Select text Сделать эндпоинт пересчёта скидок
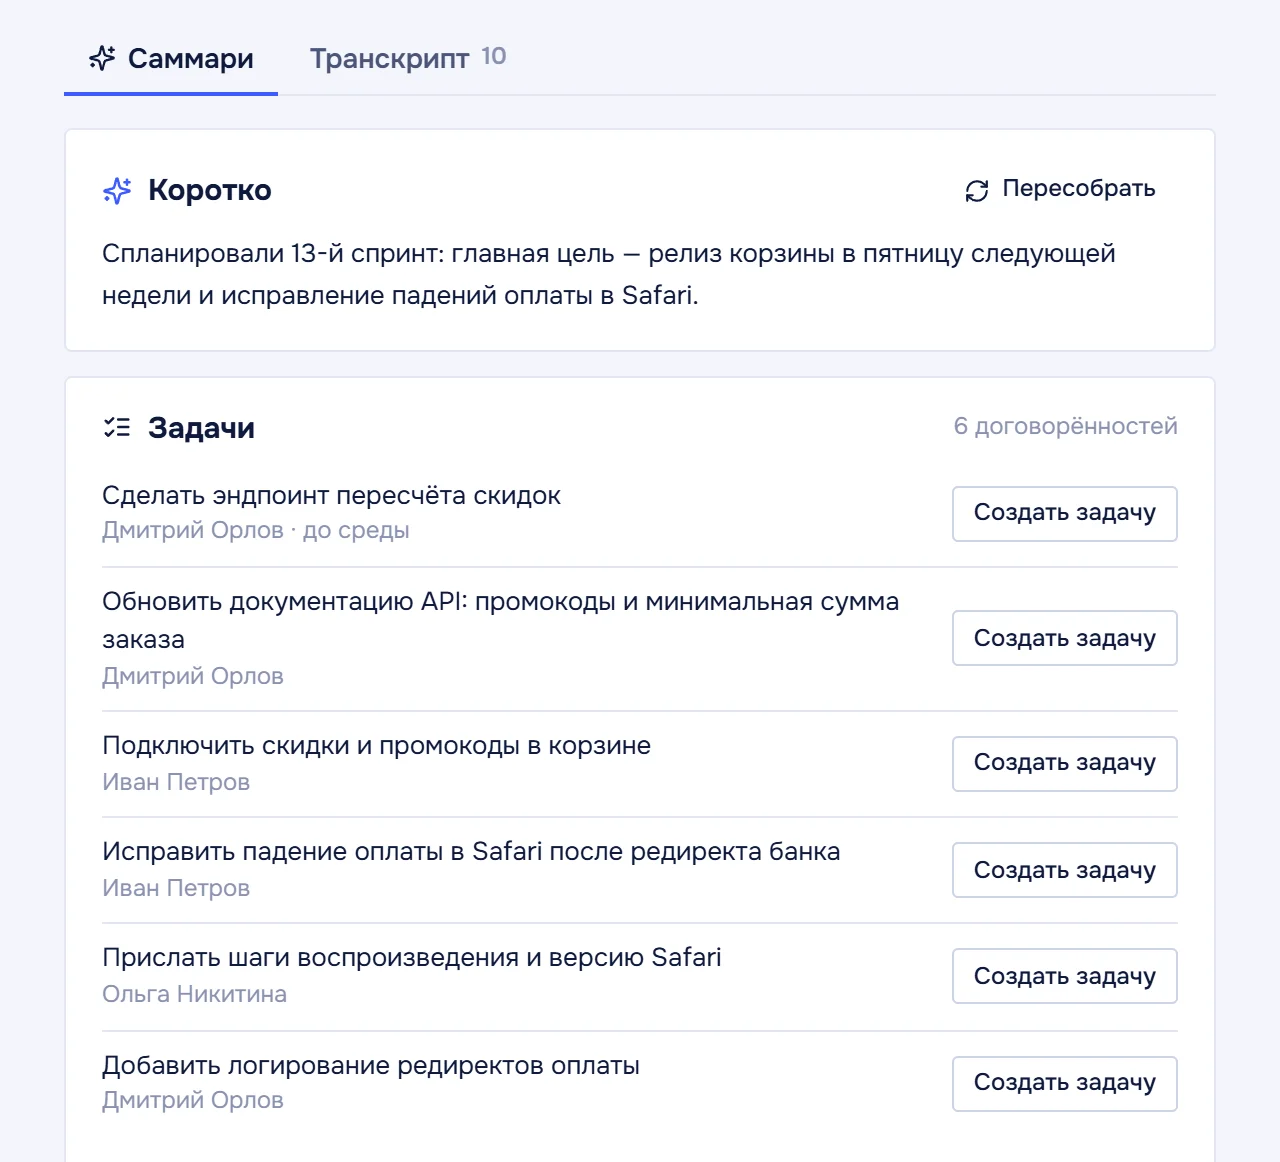 click(x=331, y=495)
